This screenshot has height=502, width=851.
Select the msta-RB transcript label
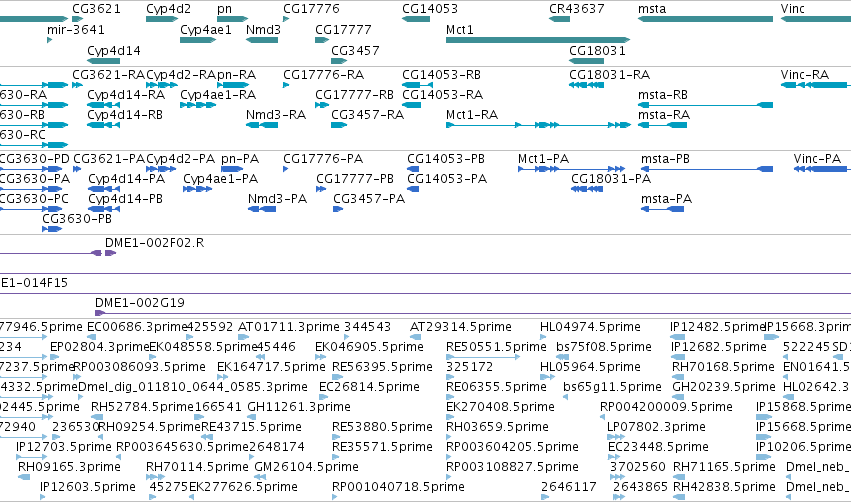pyautogui.click(x=663, y=94)
